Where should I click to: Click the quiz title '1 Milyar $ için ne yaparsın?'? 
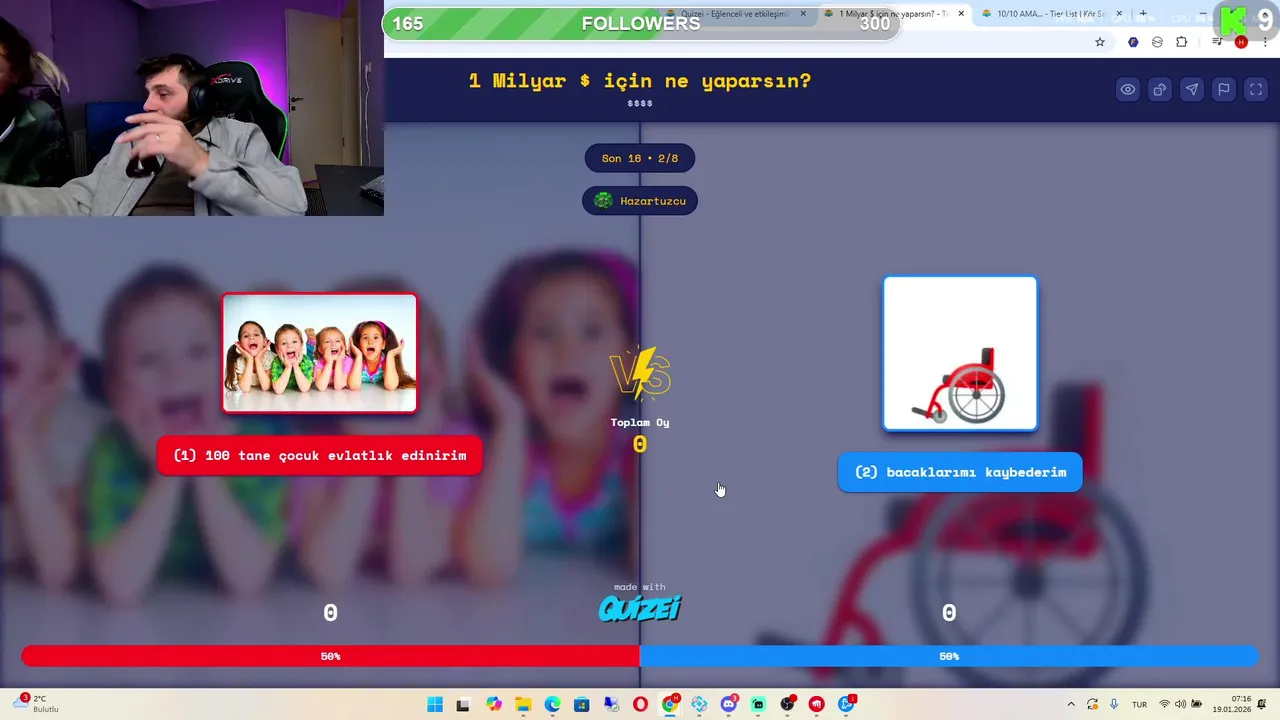pyautogui.click(x=640, y=81)
